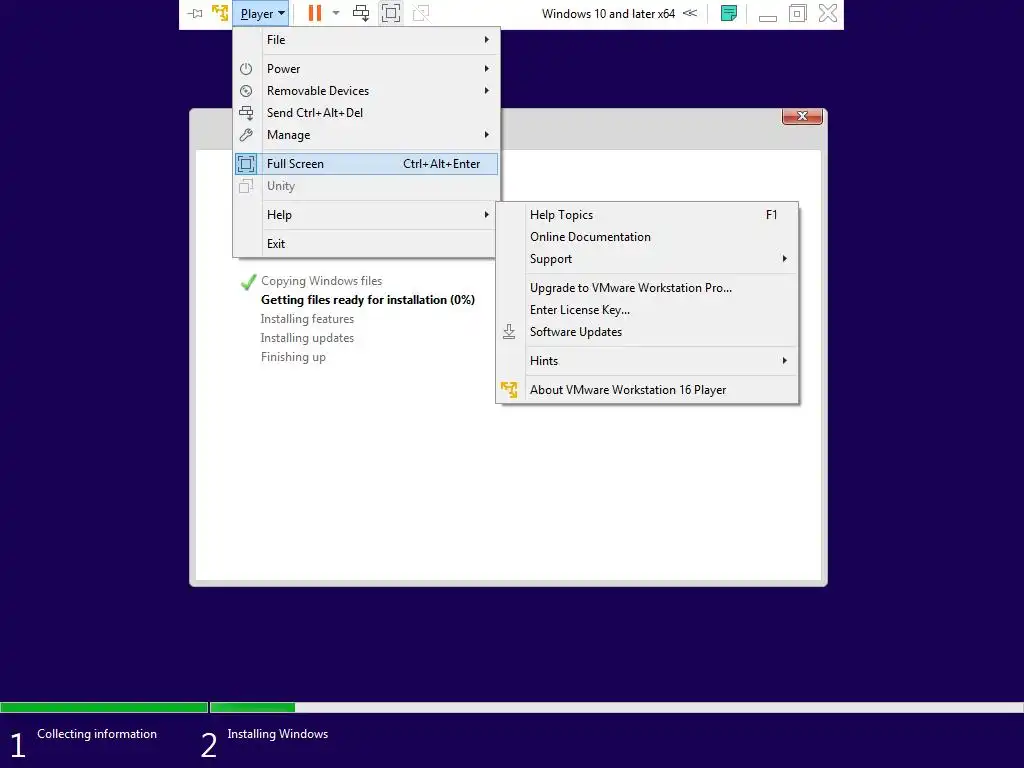Click the greyed Unity menu entry
The width and height of the screenshot is (1024, 768).
366,186
